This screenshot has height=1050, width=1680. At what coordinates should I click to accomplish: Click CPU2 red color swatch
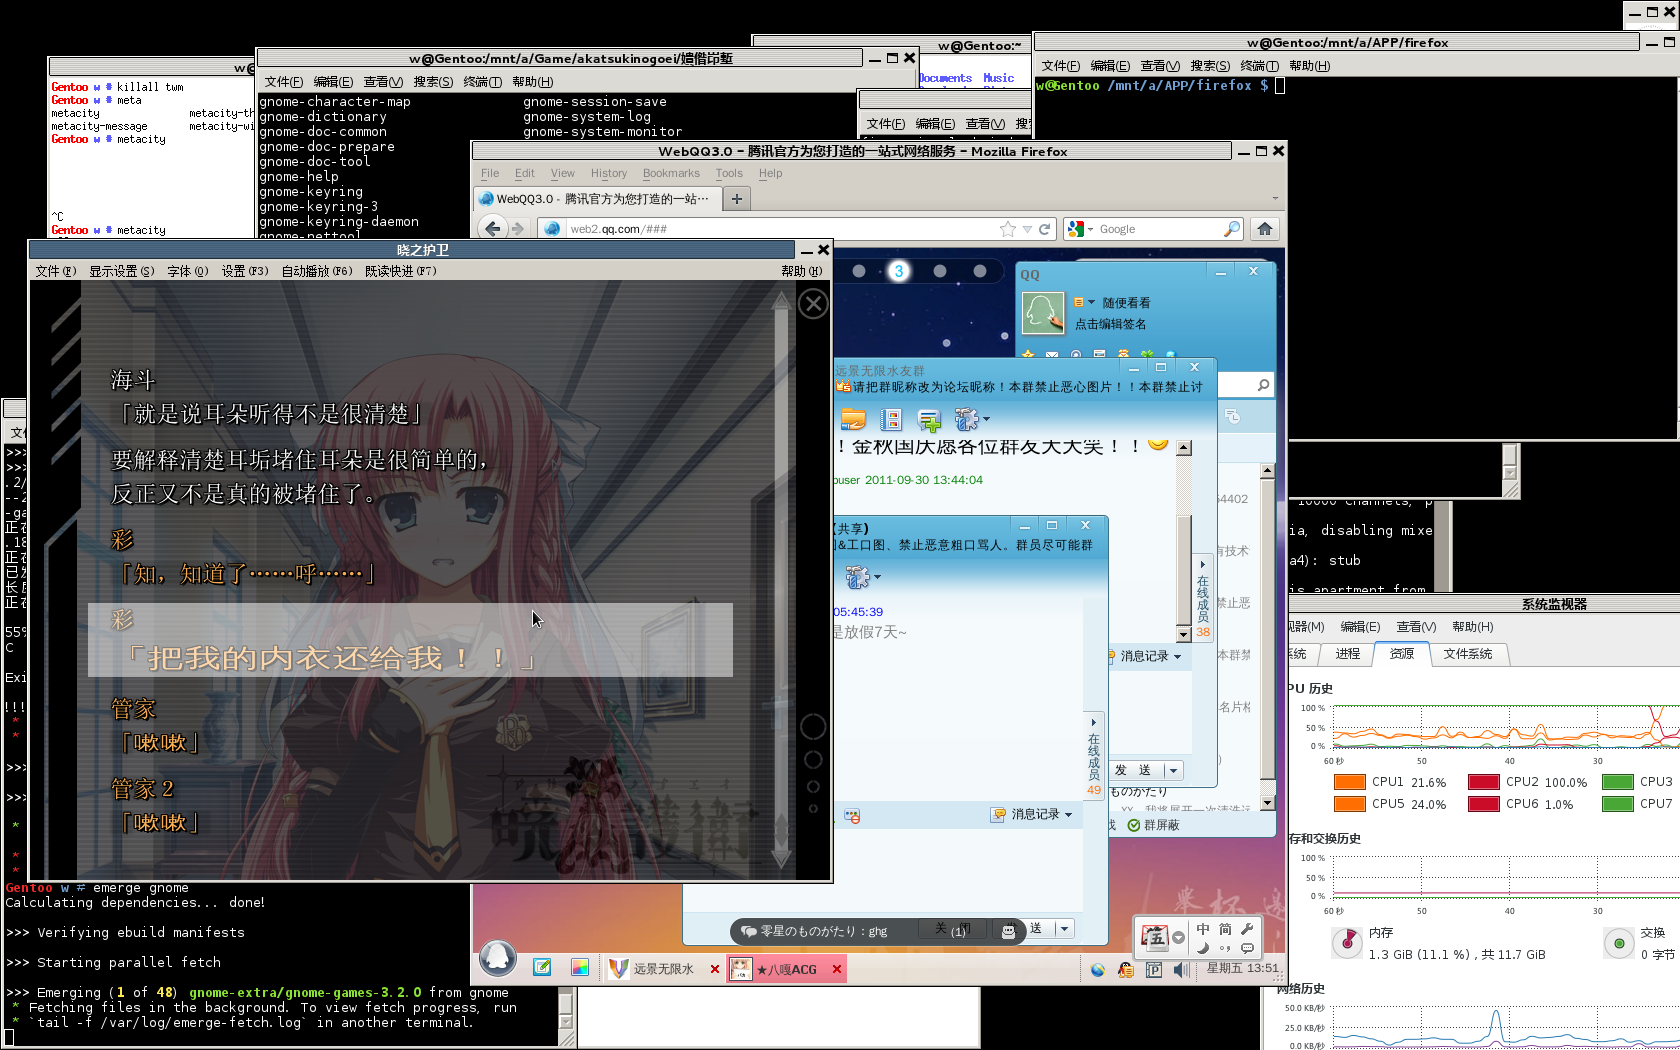[x=1483, y=782]
